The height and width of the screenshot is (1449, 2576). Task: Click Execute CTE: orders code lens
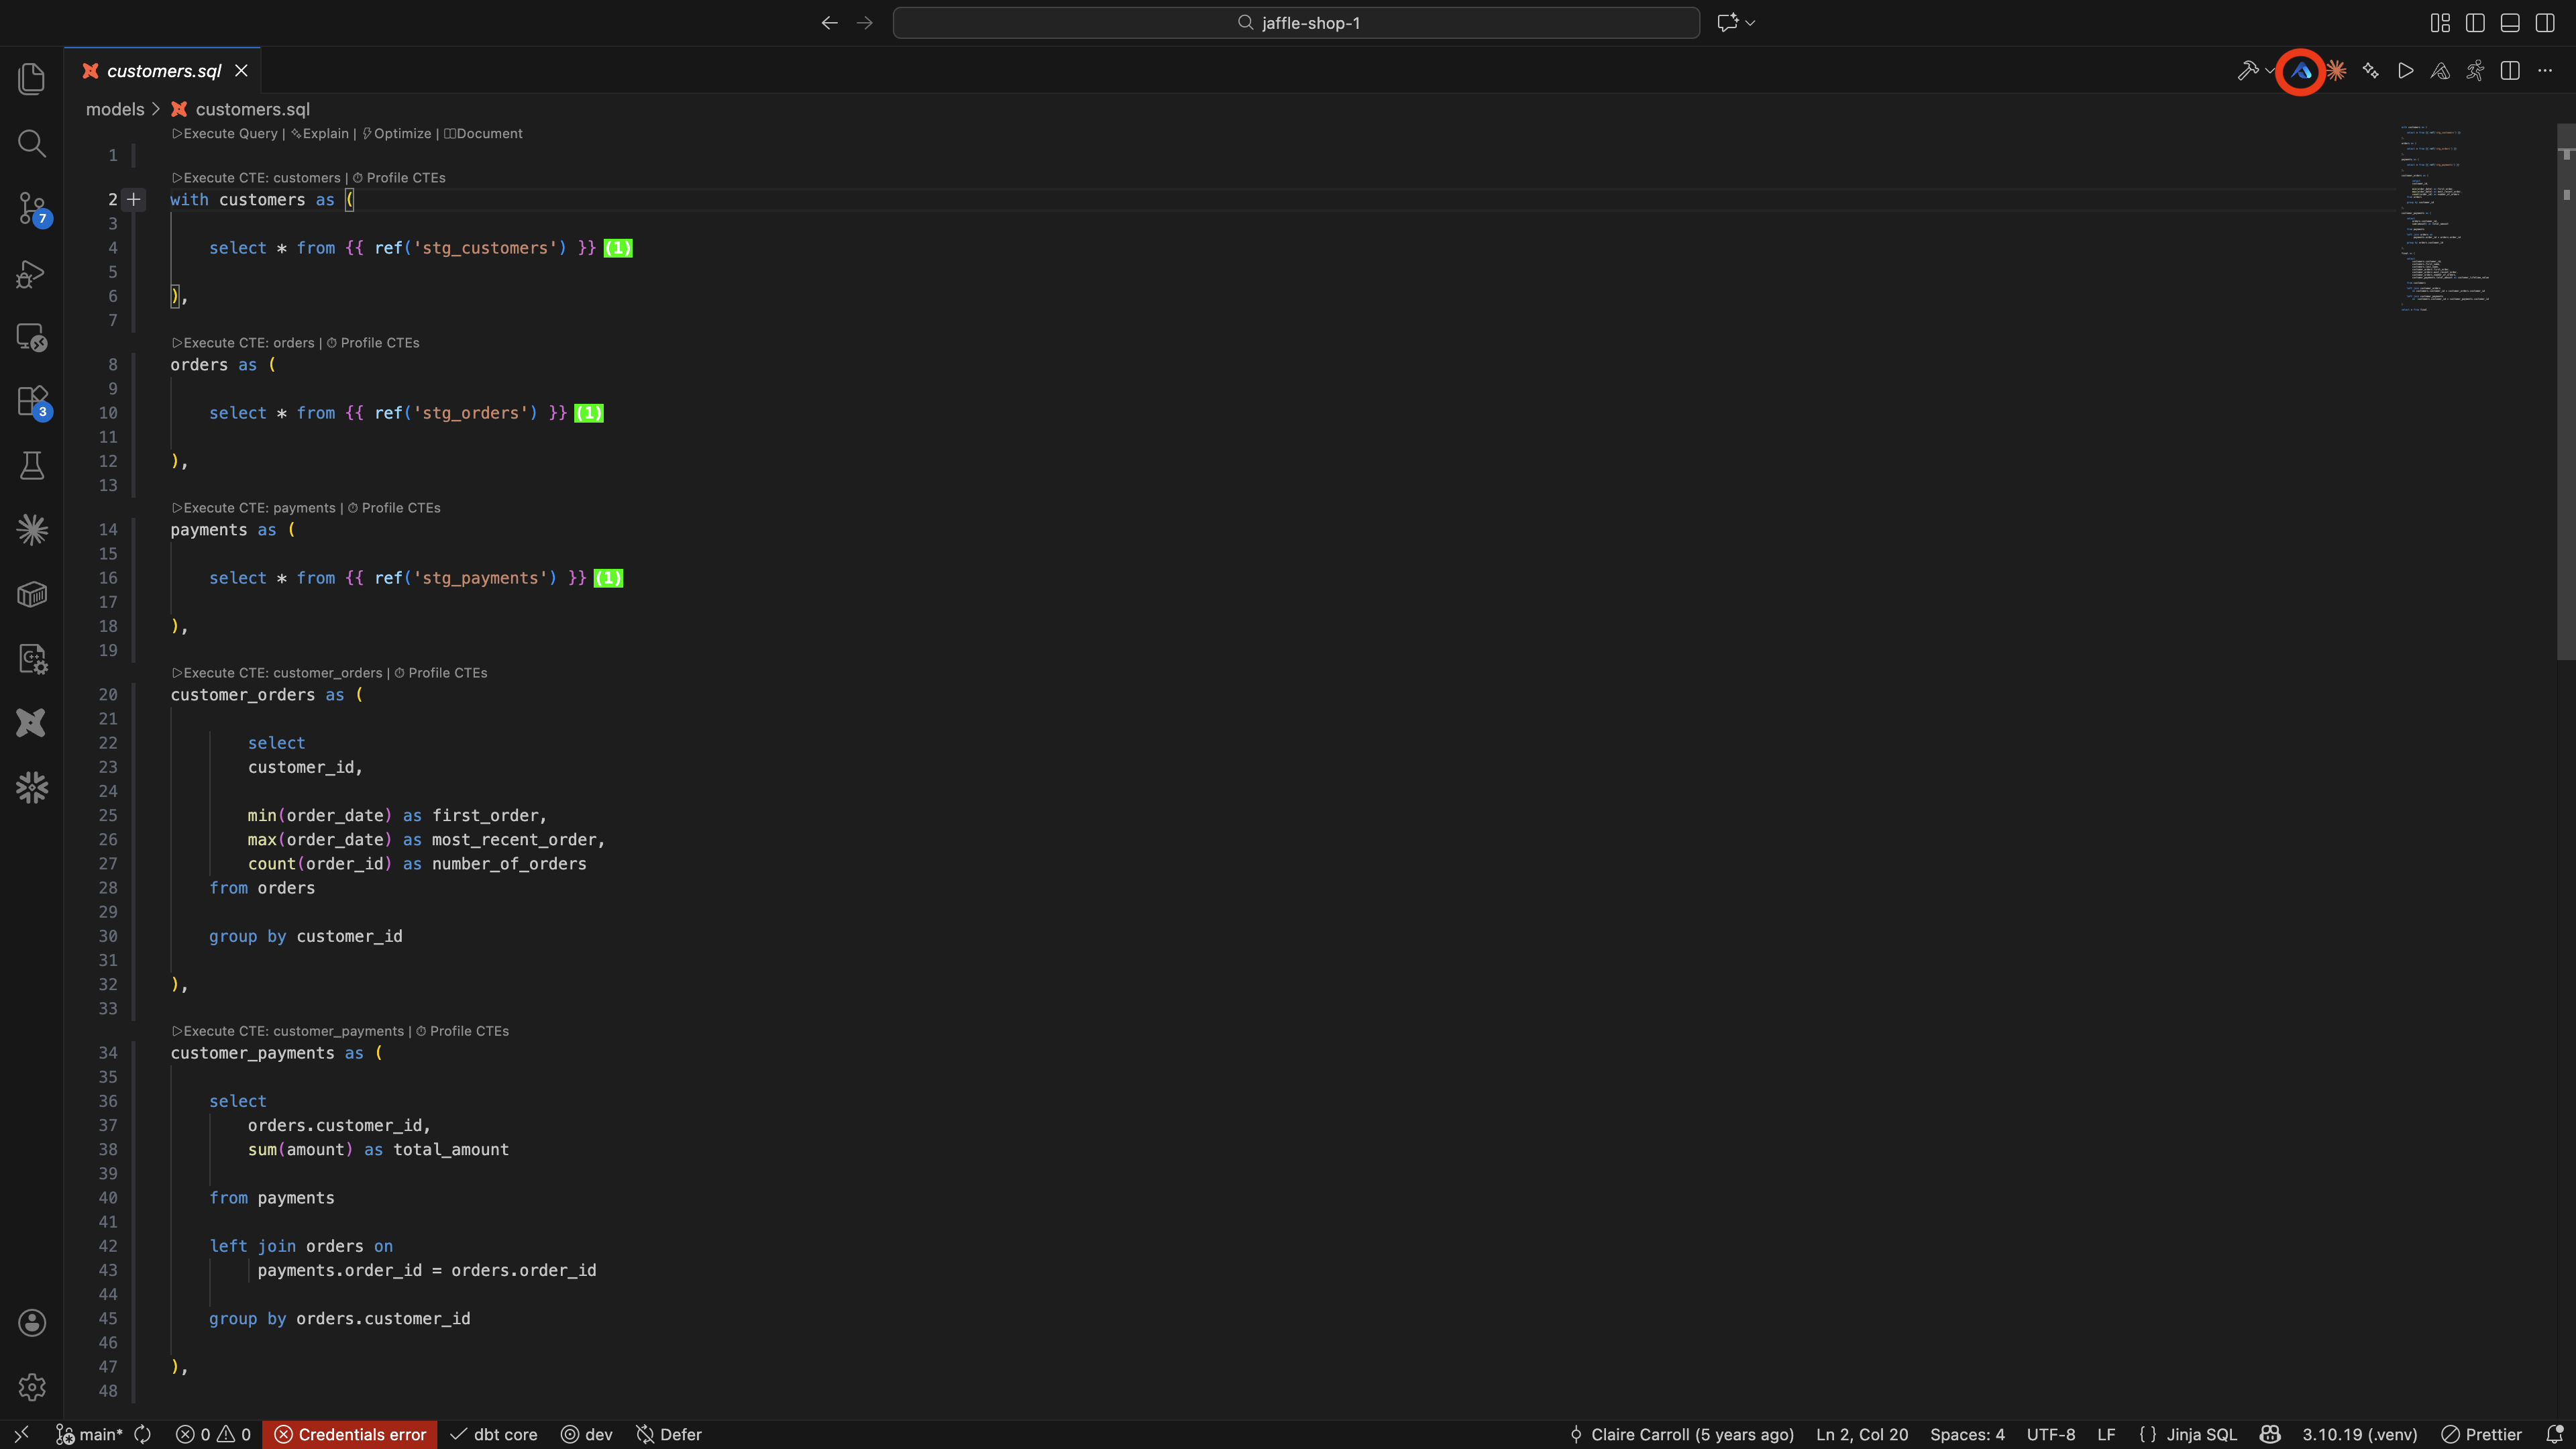243,343
